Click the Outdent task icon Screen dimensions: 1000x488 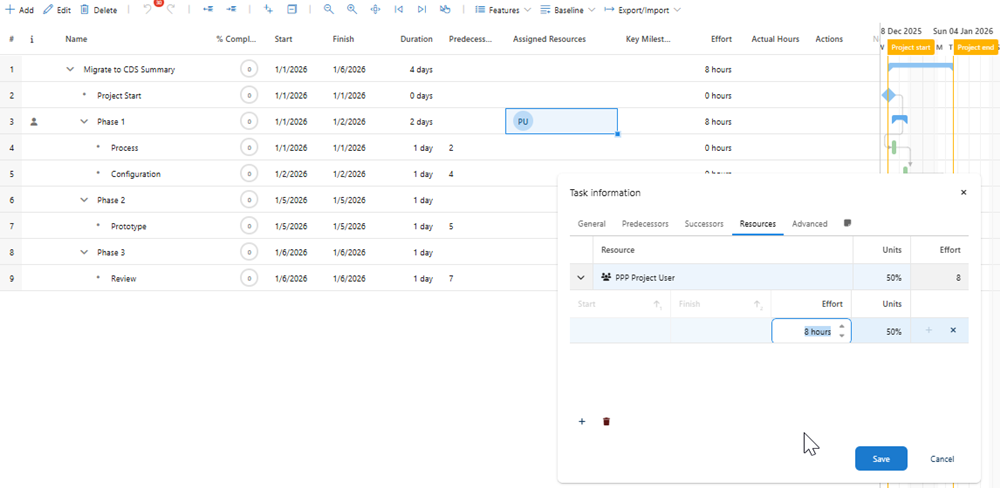pos(208,9)
